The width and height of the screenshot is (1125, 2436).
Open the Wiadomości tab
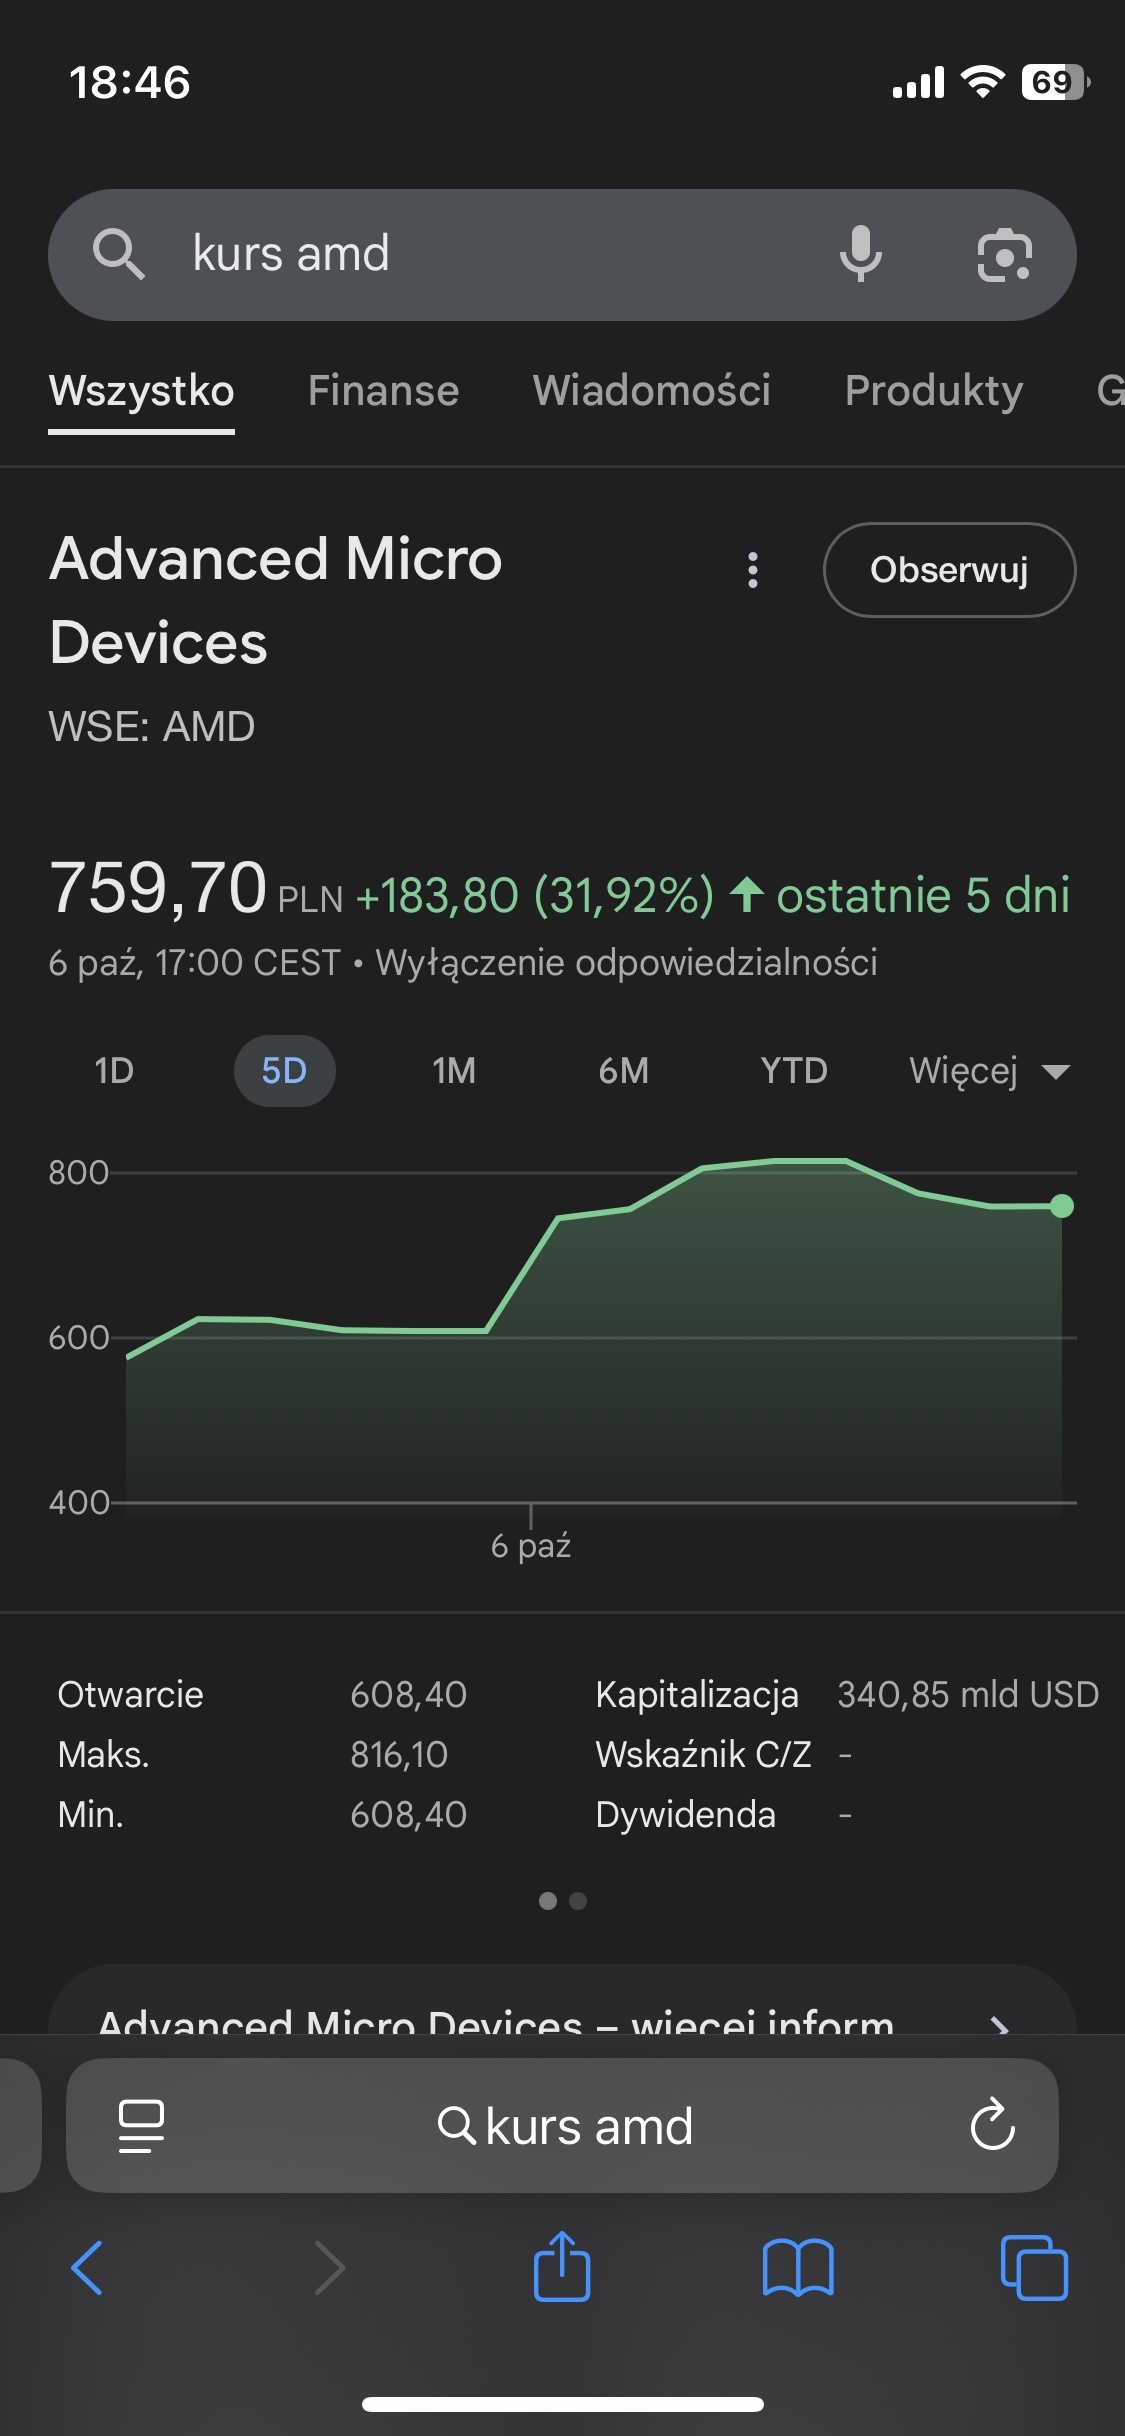click(651, 391)
